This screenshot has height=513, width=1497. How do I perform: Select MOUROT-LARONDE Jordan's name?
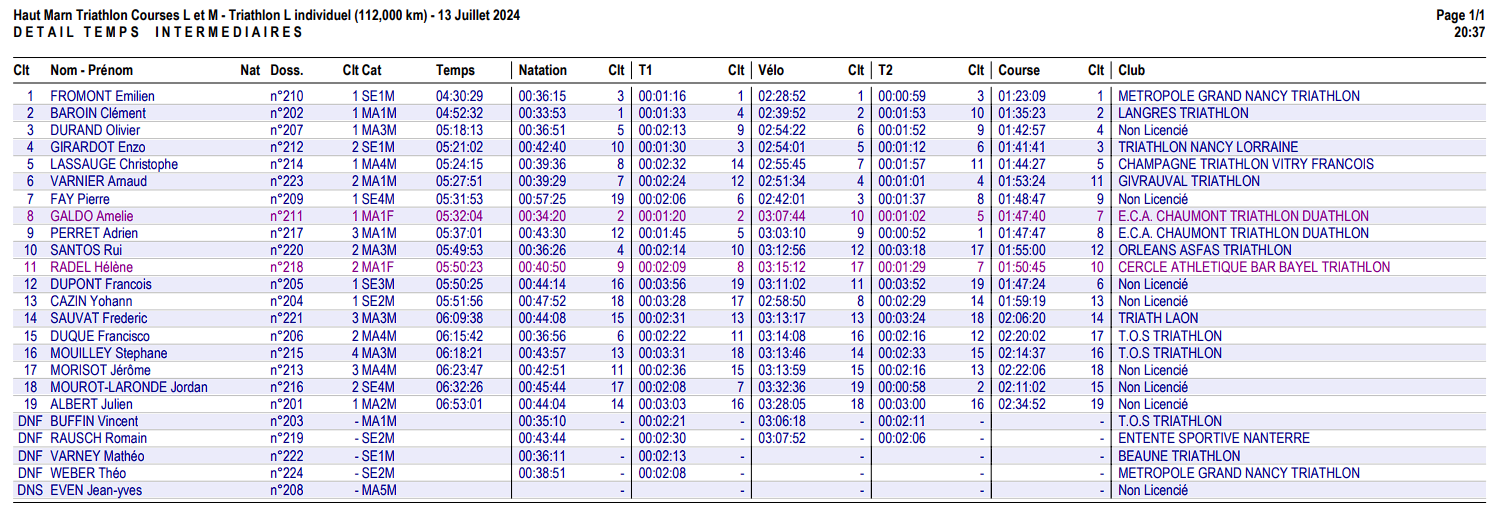click(x=129, y=387)
